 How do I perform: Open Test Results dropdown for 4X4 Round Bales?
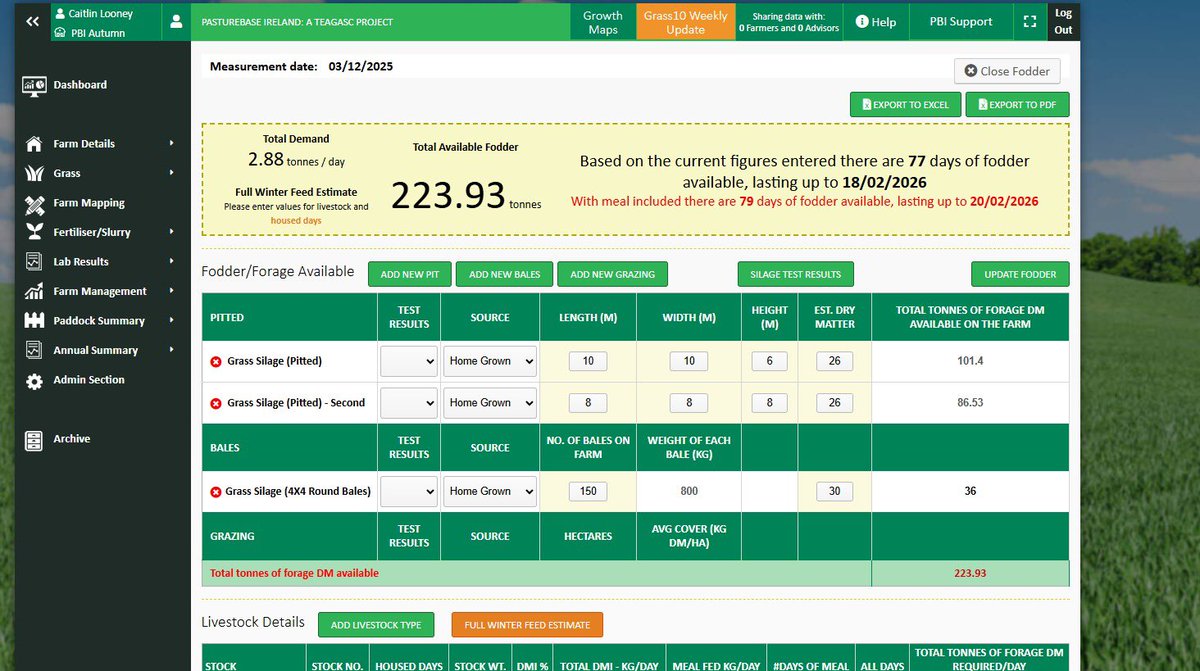point(409,491)
